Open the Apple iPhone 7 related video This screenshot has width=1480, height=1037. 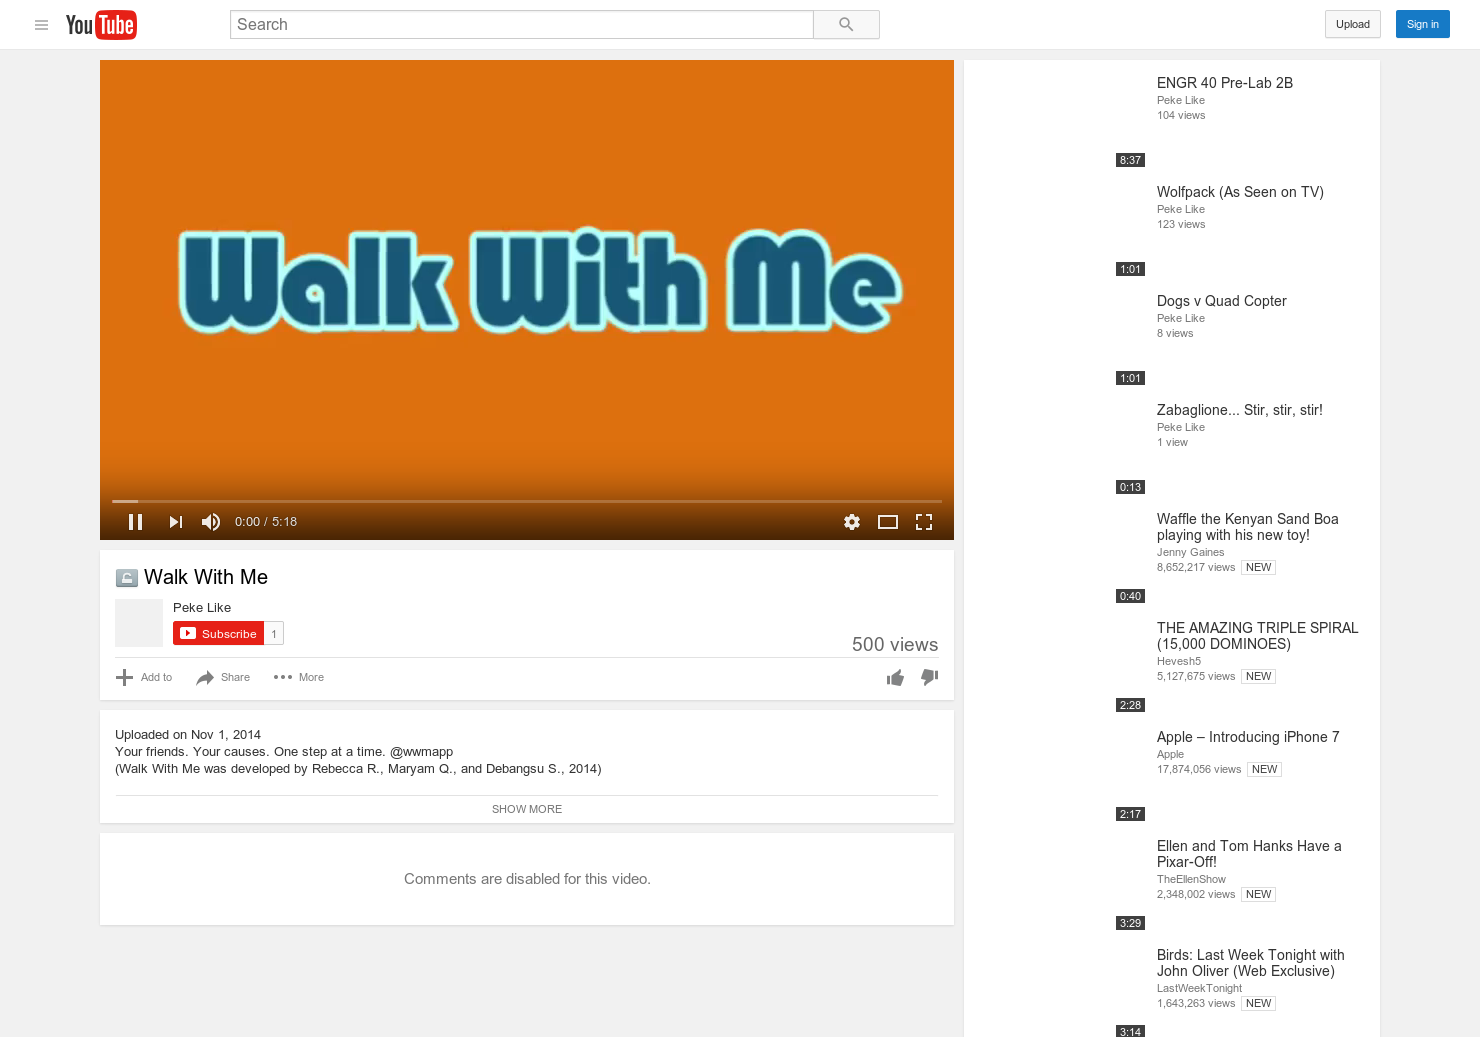coord(1248,737)
